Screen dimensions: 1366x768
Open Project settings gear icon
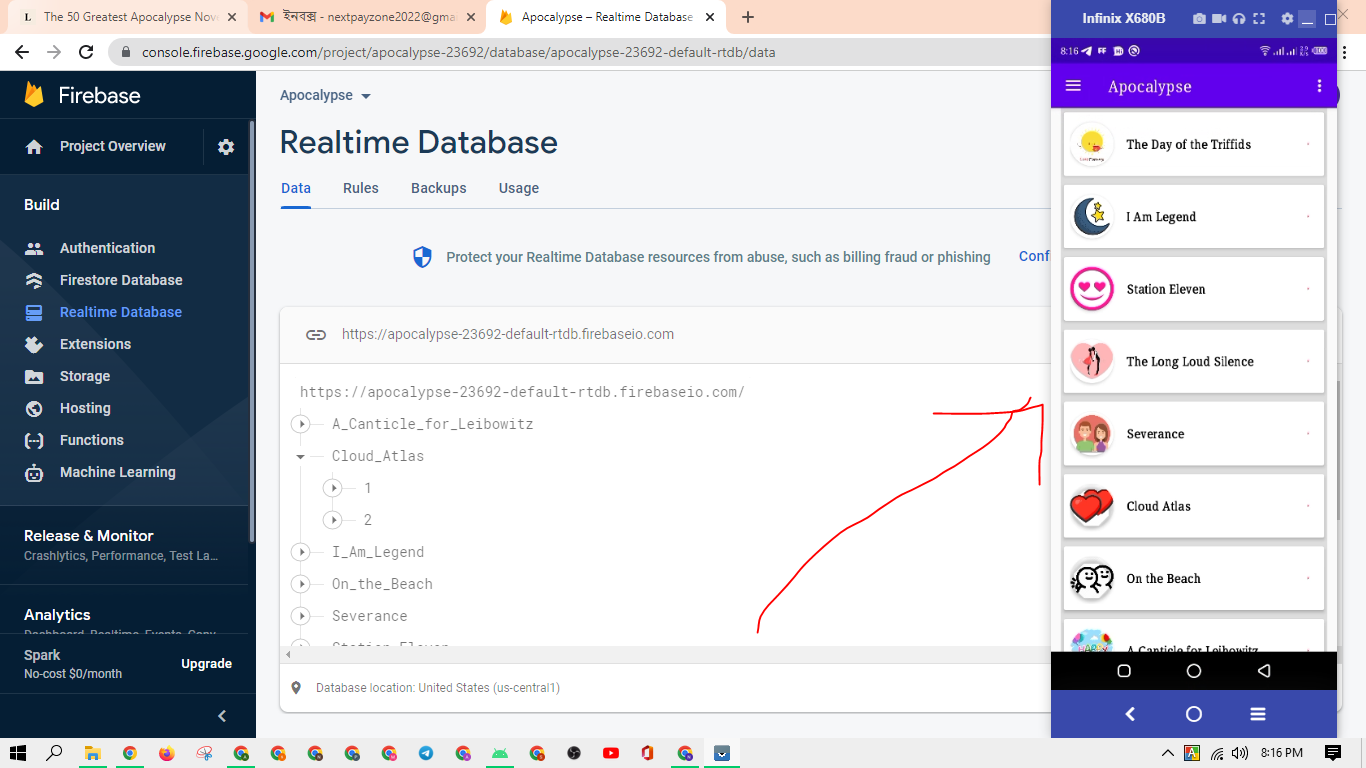tap(226, 147)
